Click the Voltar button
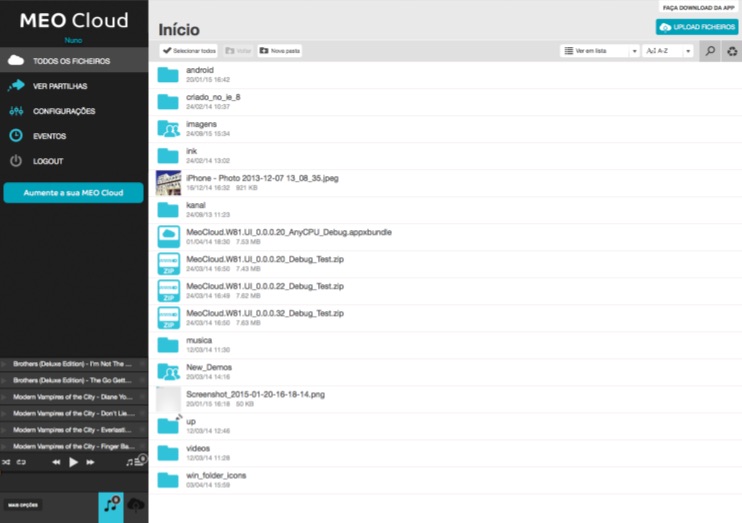The height and width of the screenshot is (523, 742). point(238,51)
